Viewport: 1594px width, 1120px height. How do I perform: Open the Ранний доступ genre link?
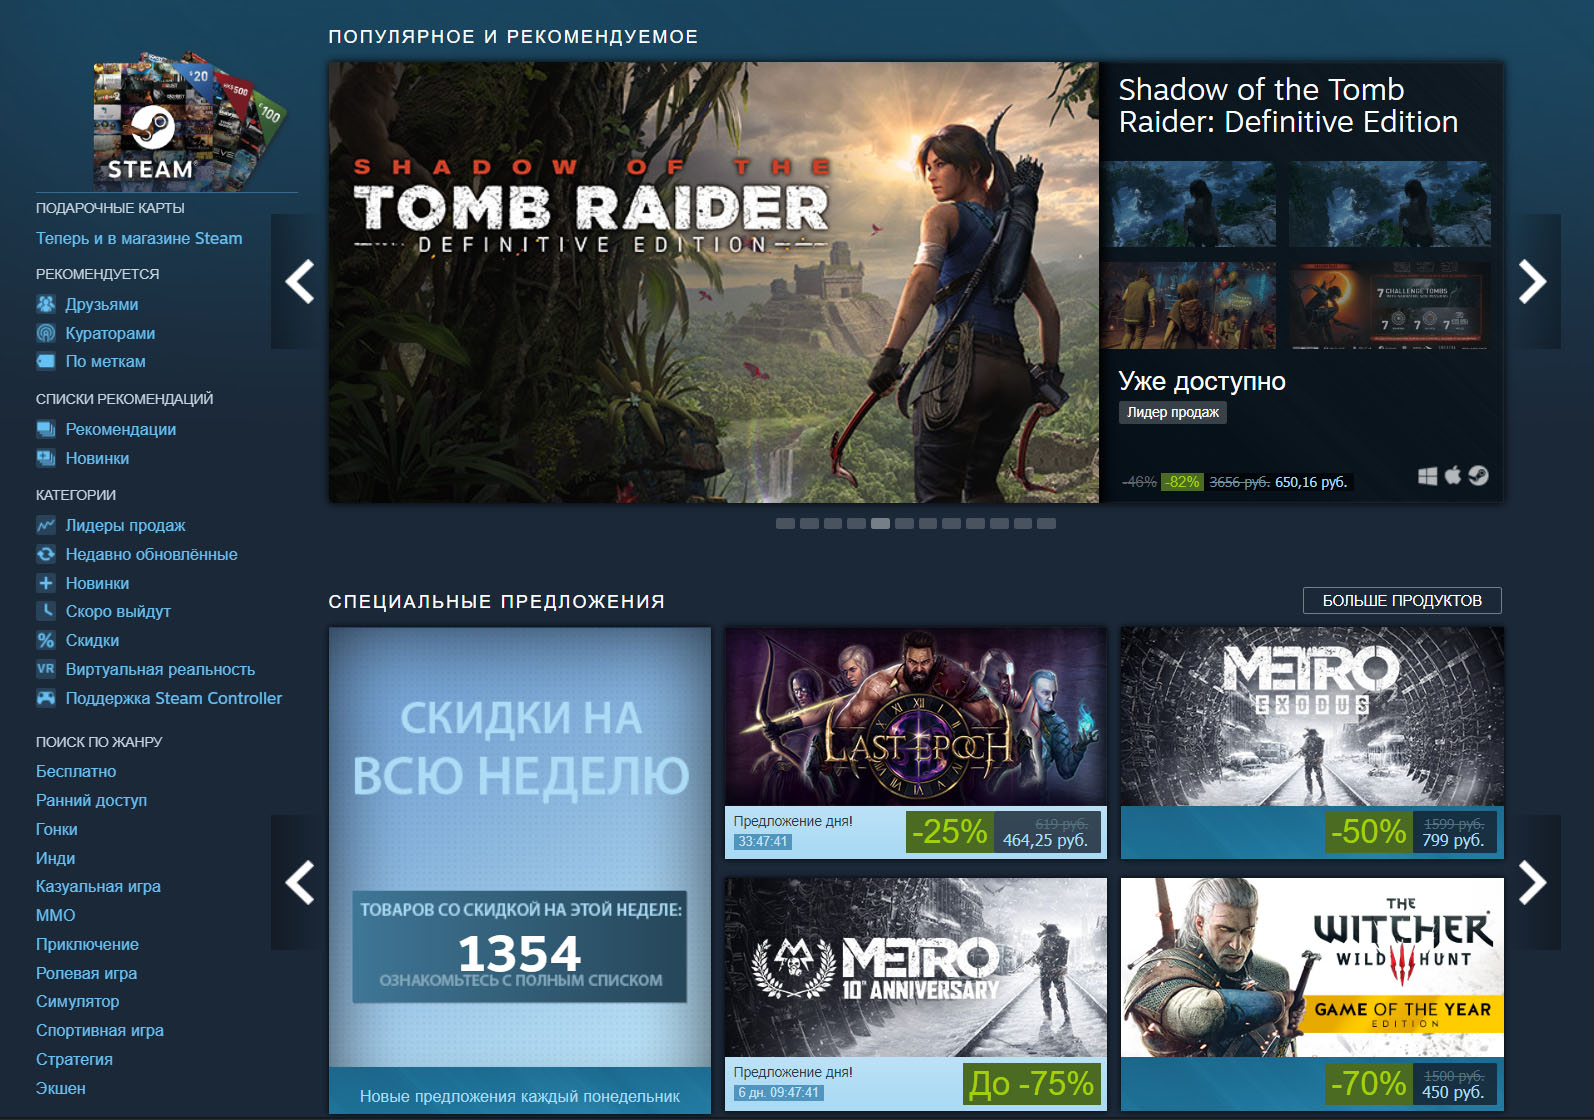[x=91, y=800]
